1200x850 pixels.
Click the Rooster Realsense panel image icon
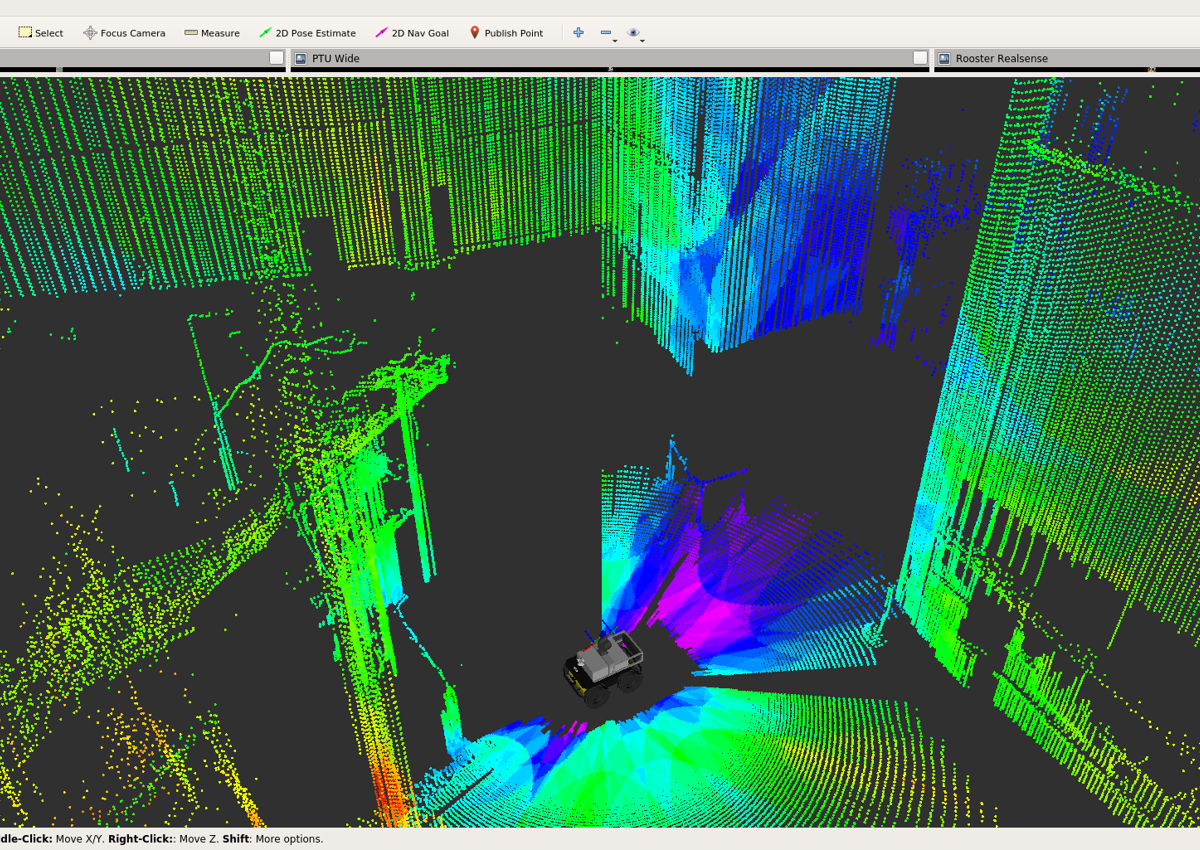(944, 59)
